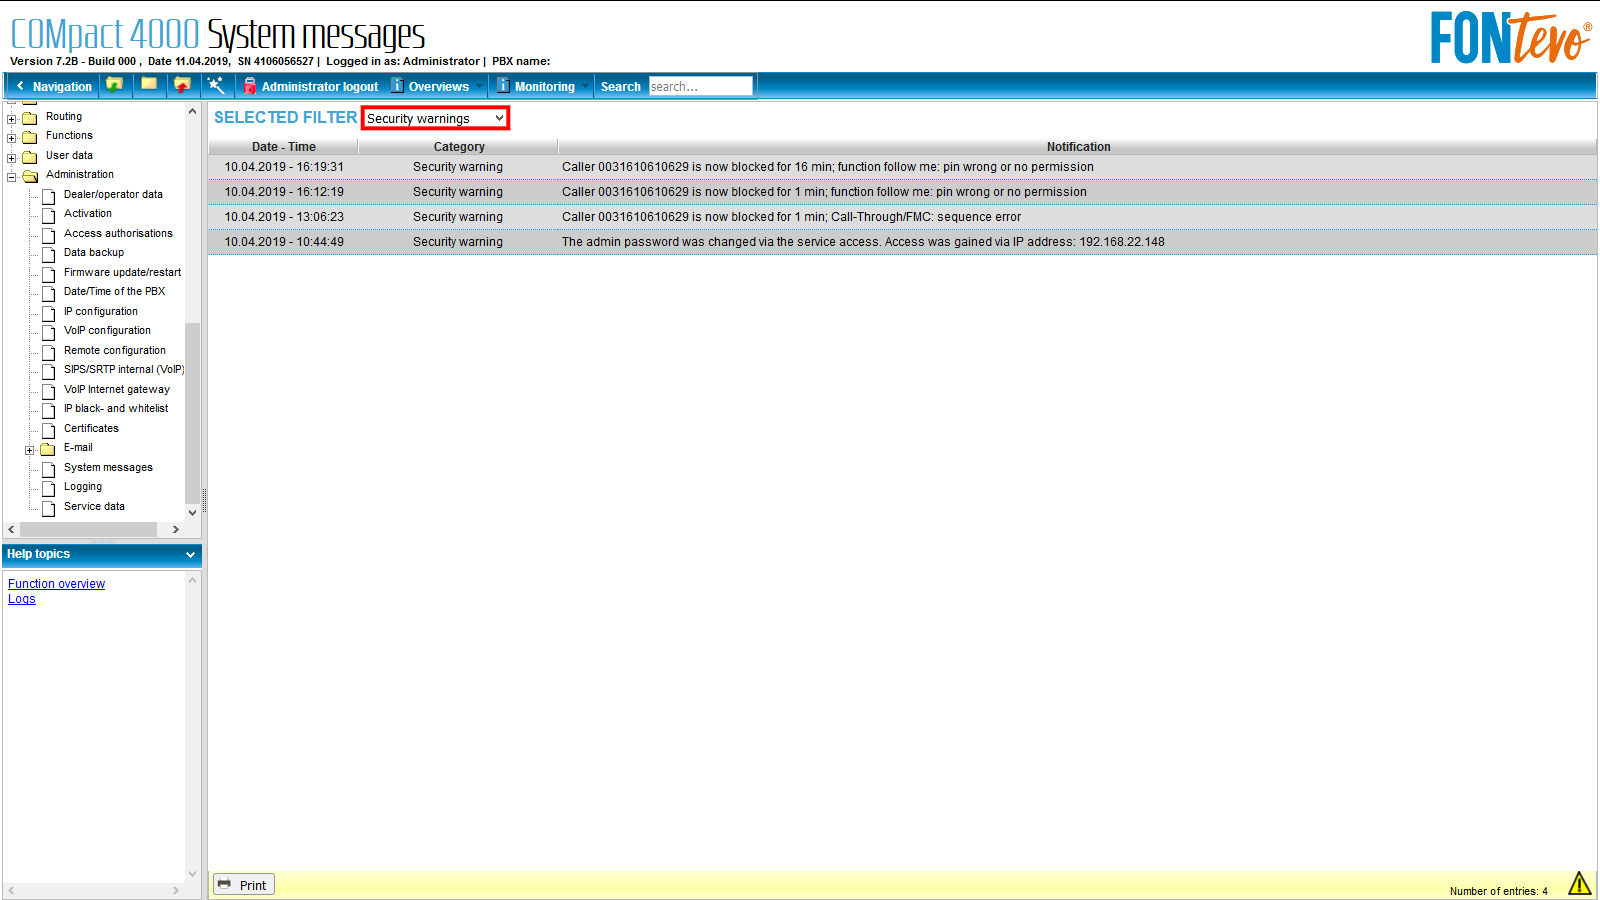The height and width of the screenshot is (900, 1600).
Task: Click the Notification column header
Action: (1078, 147)
